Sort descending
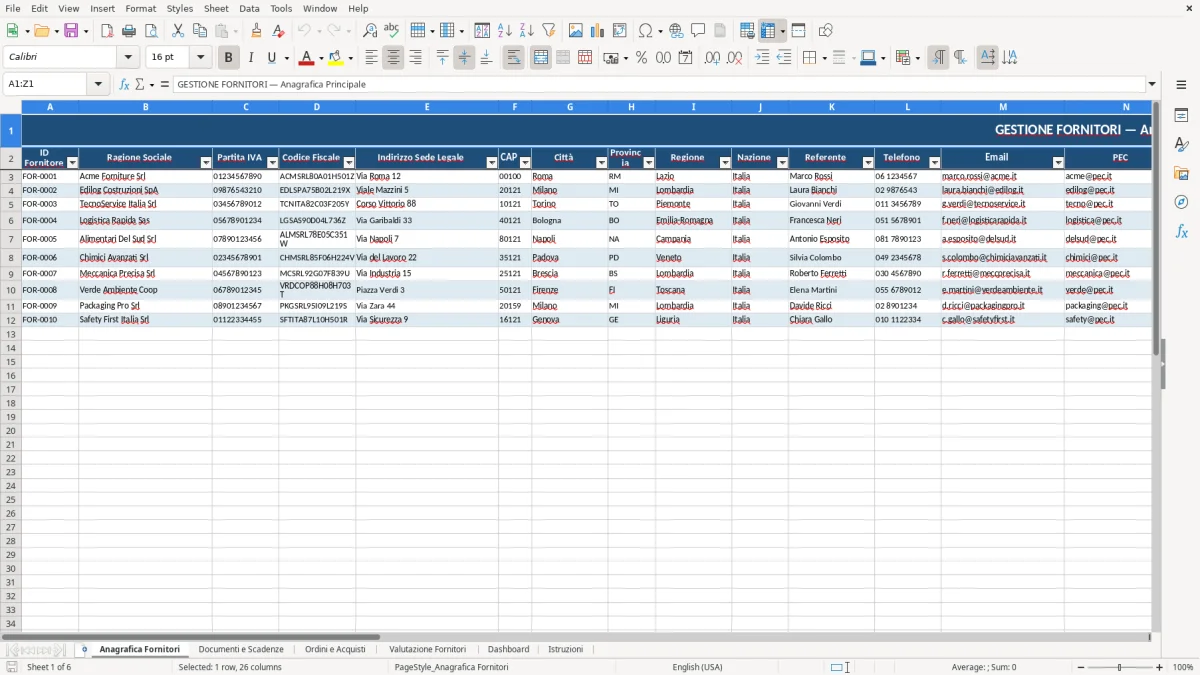 (527, 31)
